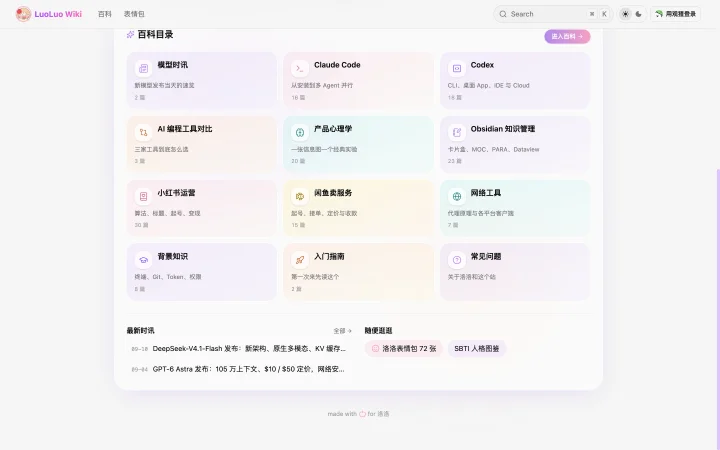The image size is (720, 450).
Task: Click the heart icon in the footer
Action: tap(362, 414)
